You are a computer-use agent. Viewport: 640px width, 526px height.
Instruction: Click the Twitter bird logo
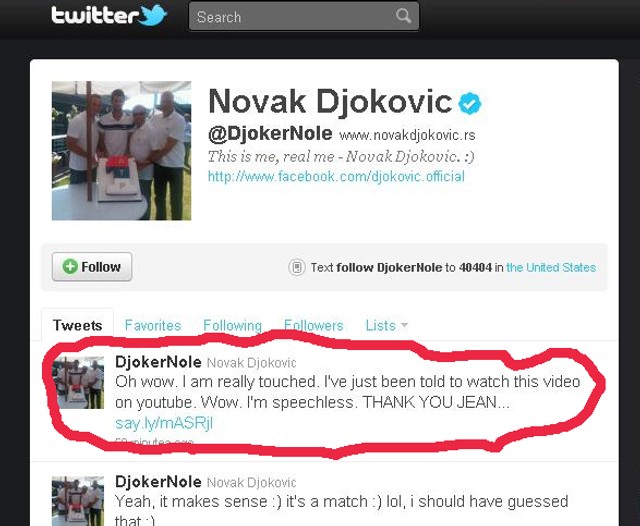[153, 16]
